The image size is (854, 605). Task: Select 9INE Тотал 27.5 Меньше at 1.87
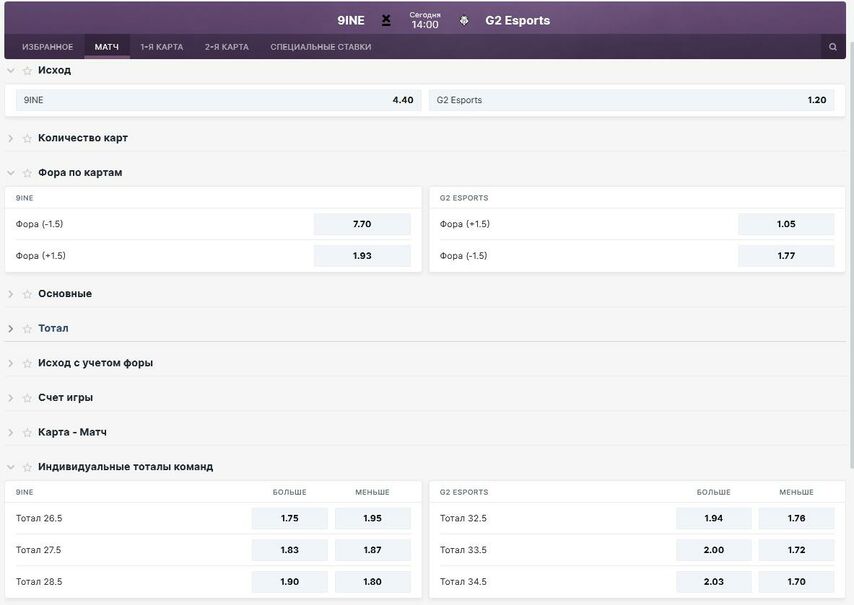[x=373, y=550]
